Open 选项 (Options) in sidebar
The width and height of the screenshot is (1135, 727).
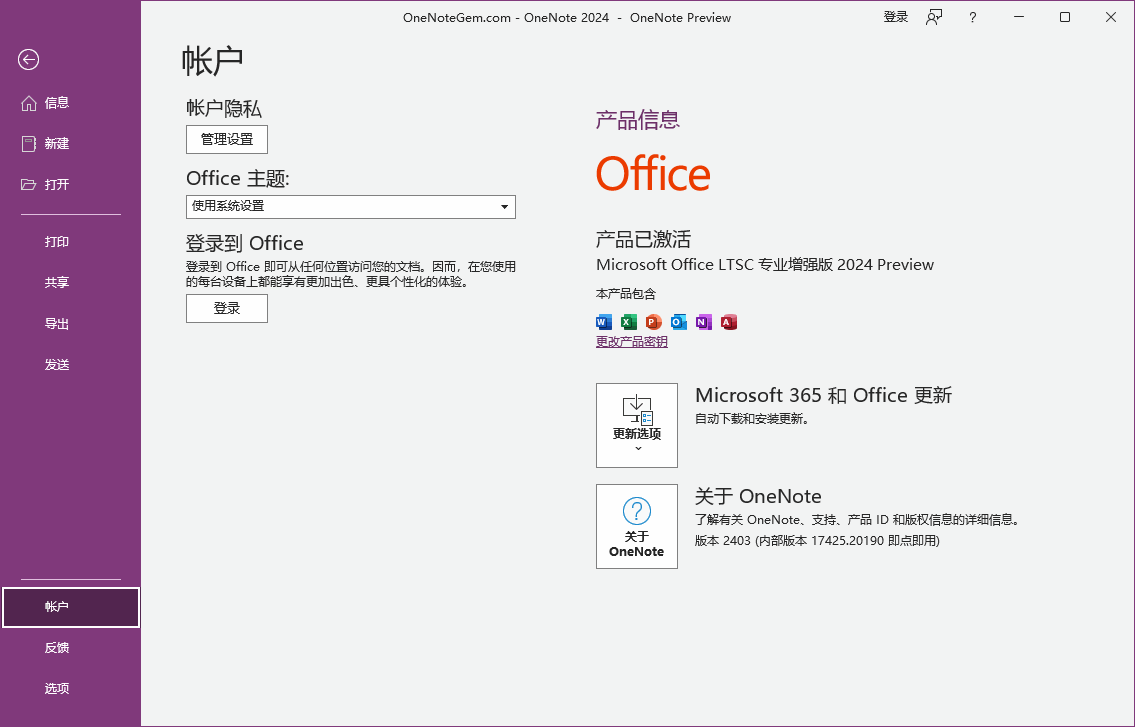57,689
